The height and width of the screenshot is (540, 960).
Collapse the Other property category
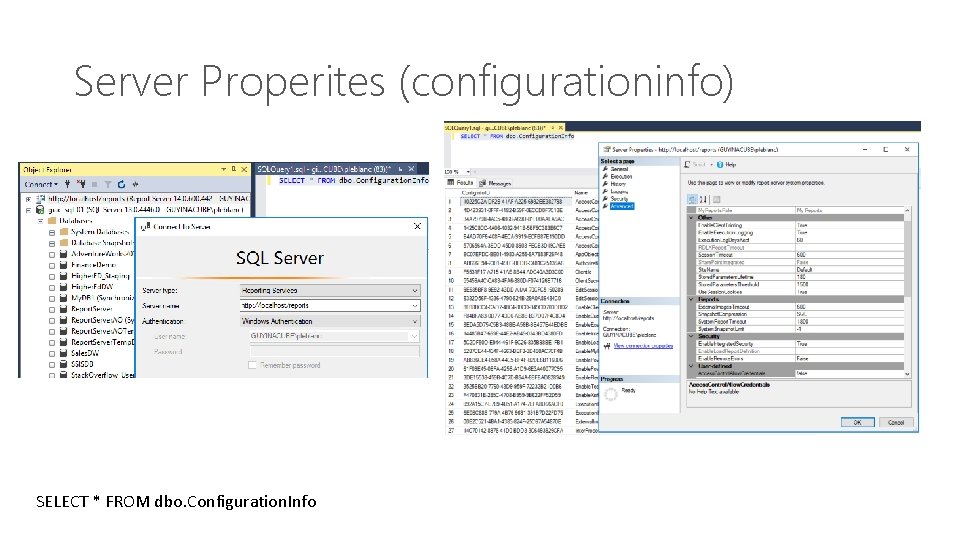tap(692, 218)
